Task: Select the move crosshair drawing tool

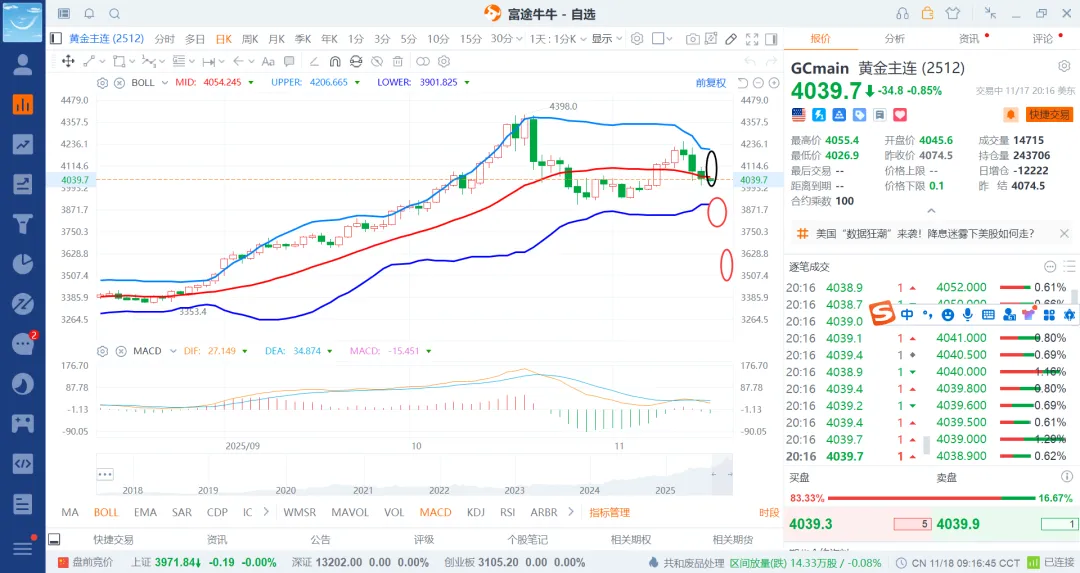Action: pyautogui.click(x=68, y=61)
